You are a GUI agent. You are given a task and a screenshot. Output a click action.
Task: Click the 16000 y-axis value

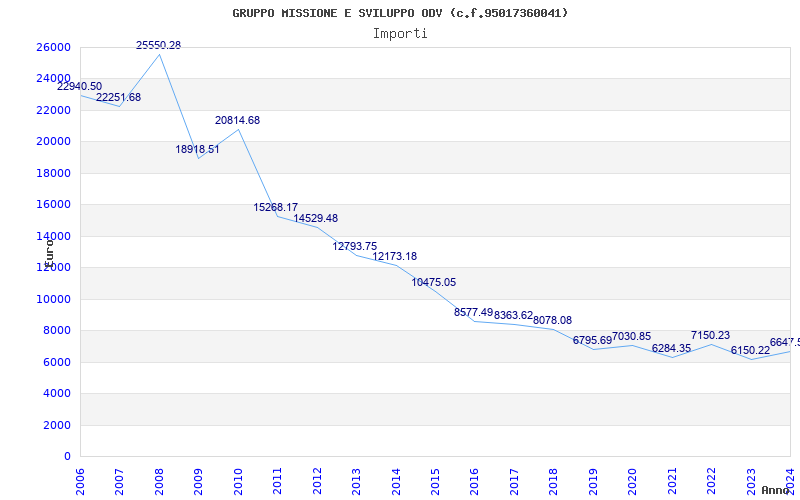pyautogui.click(x=53, y=205)
